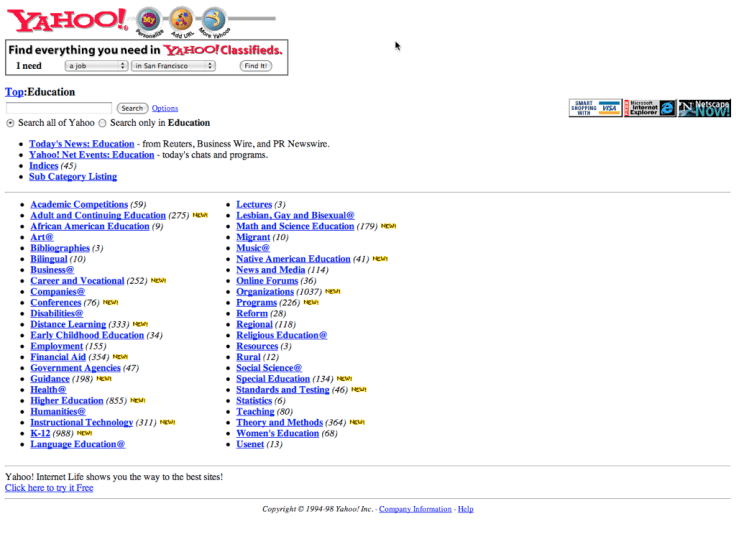The height and width of the screenshot is (552, 736).
Task: Open the K-12 category
Action: [x=40, y=433]
